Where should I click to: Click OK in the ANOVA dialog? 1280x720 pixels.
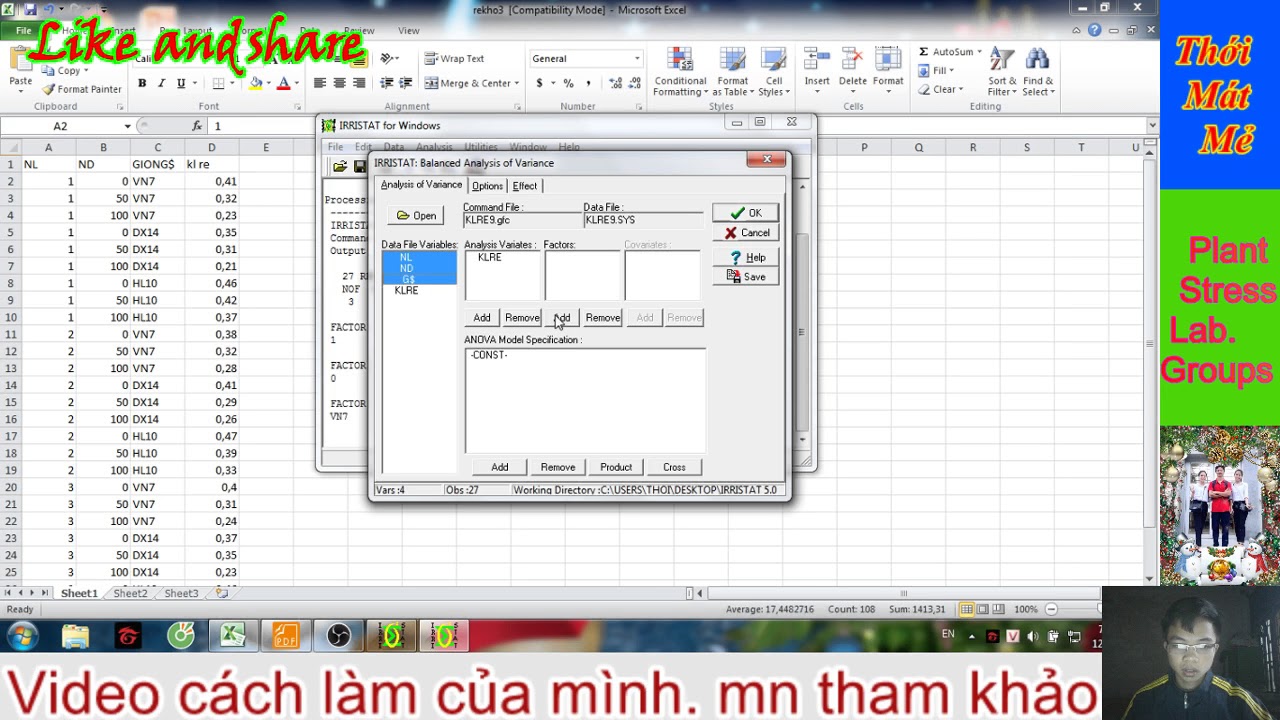[745, 213]
